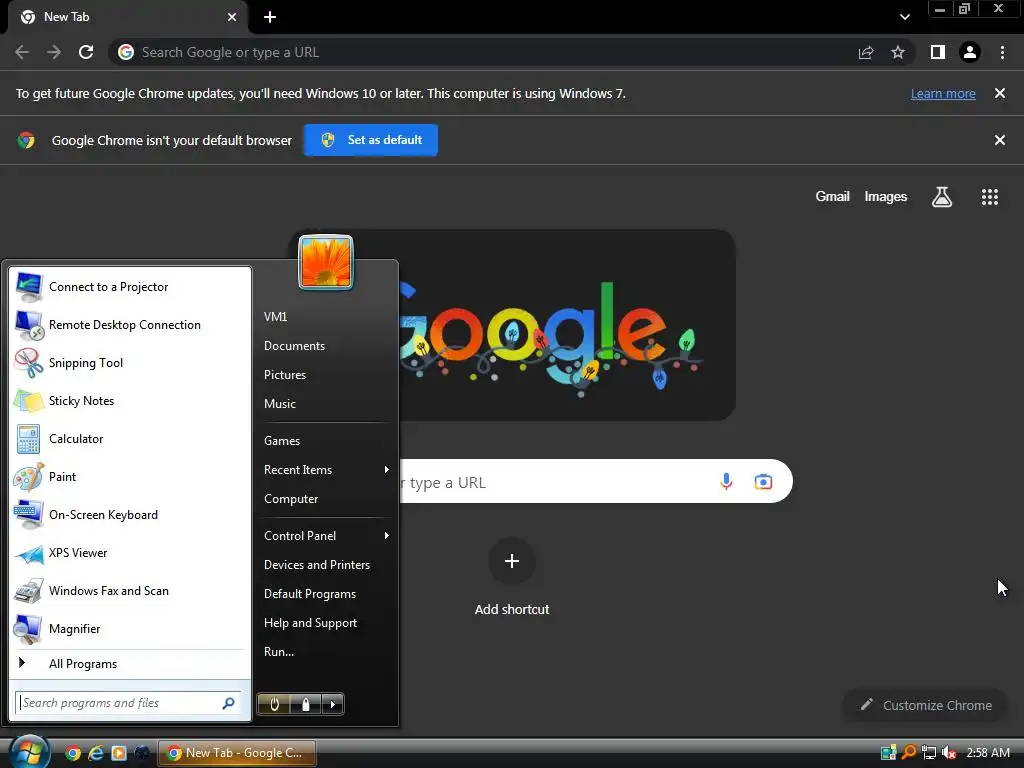The width and height of the screenshot is (1024, 768).
Task: Open Documents from Start menu
Action: (x=327, y=345)
